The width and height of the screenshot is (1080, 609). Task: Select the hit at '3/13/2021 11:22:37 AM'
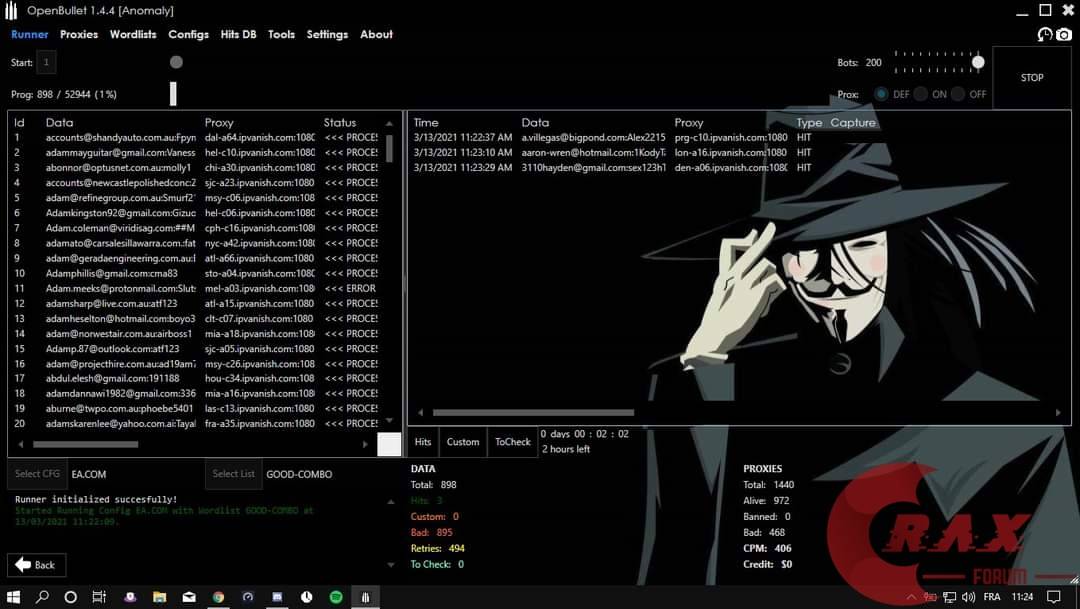click(613, 138)
